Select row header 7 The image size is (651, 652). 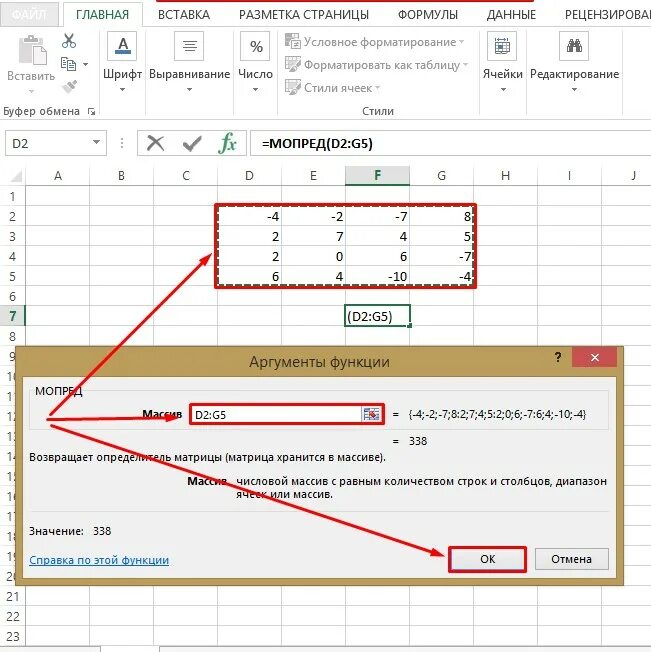(12, 316)
